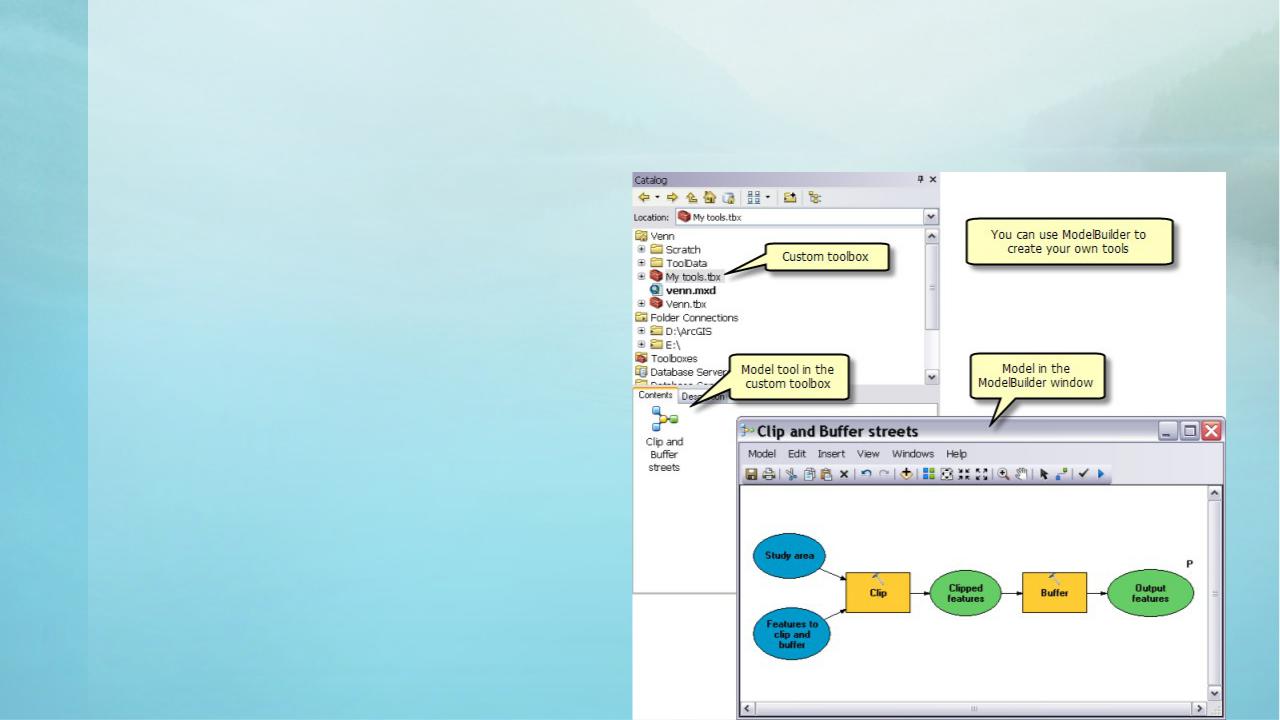1280x720 pixels.
Task: Click the Add Data or Tool icon
Action: [x=906, y=473]
